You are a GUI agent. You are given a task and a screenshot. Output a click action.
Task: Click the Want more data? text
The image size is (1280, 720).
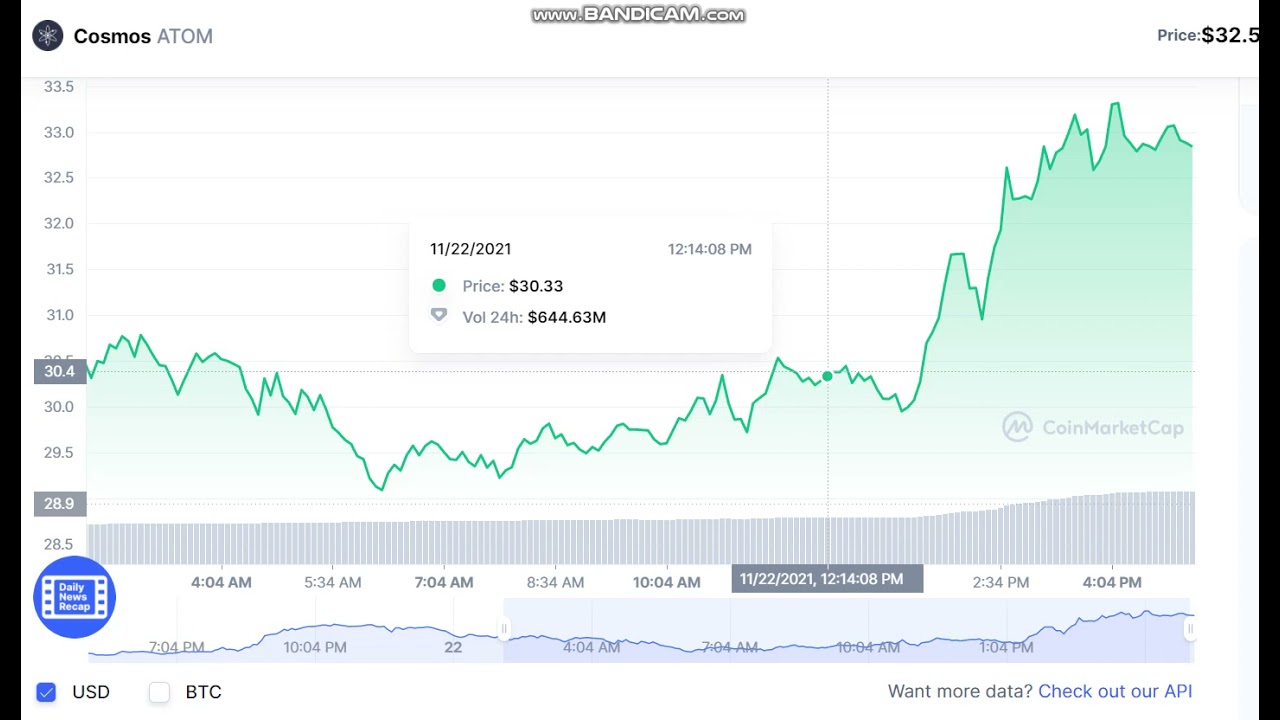960,691
